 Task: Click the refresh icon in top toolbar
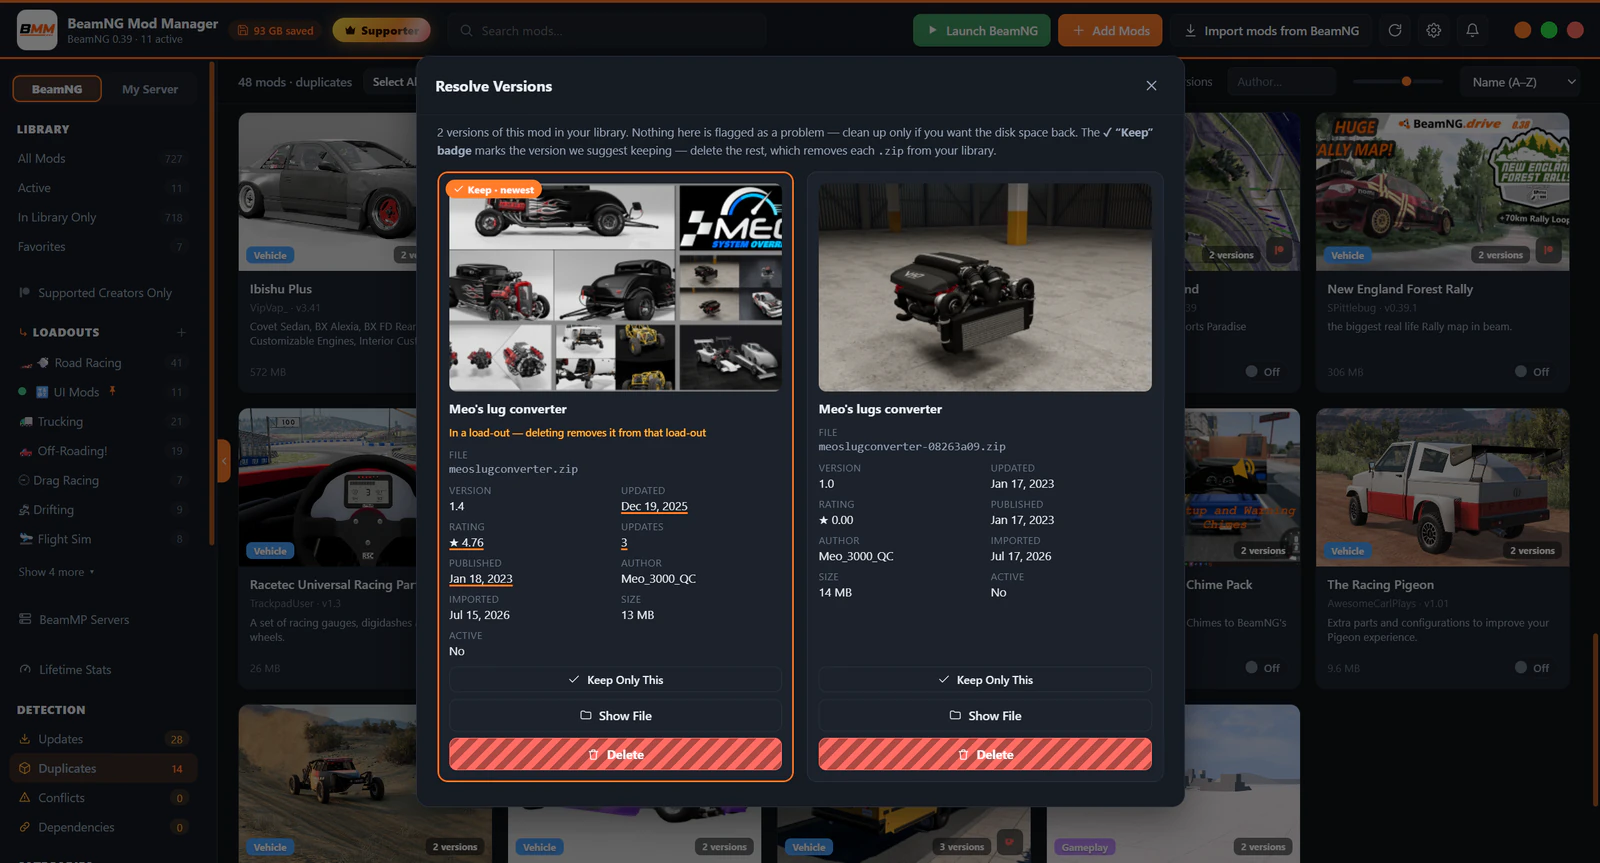coord(1395,31)
